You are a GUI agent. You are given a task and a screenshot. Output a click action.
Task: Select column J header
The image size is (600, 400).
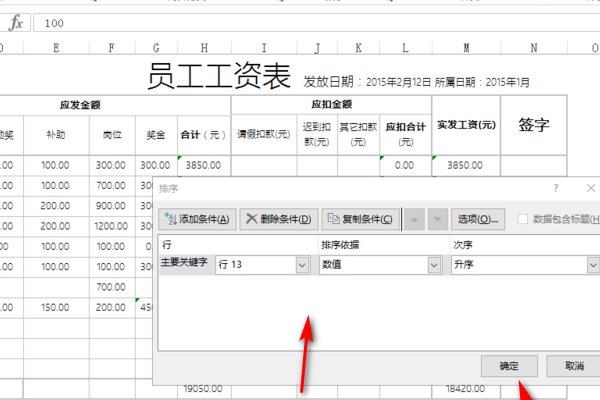coord(317,48)
